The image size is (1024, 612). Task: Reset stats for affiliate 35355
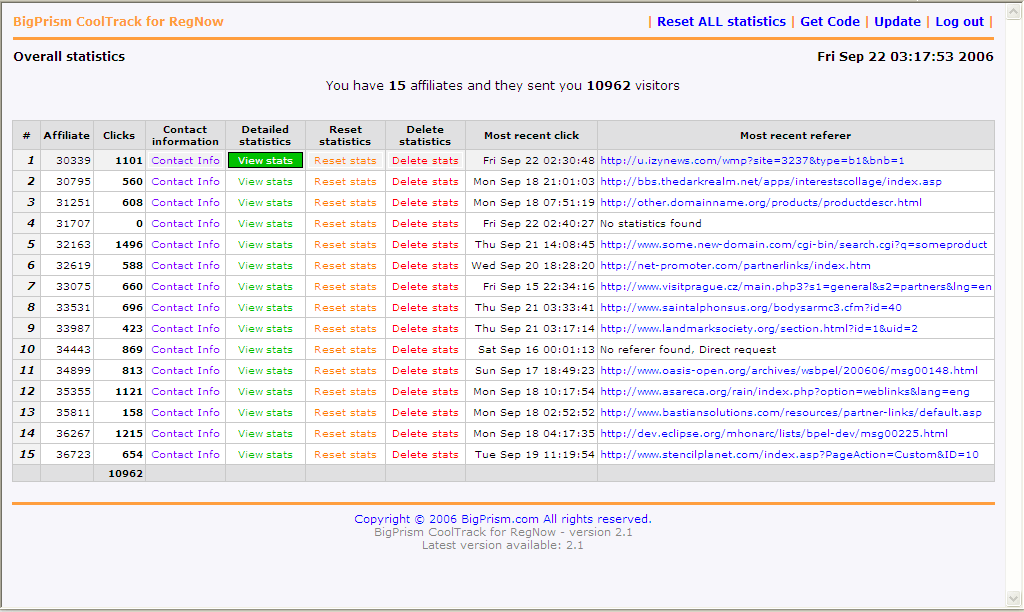(345, 391)
